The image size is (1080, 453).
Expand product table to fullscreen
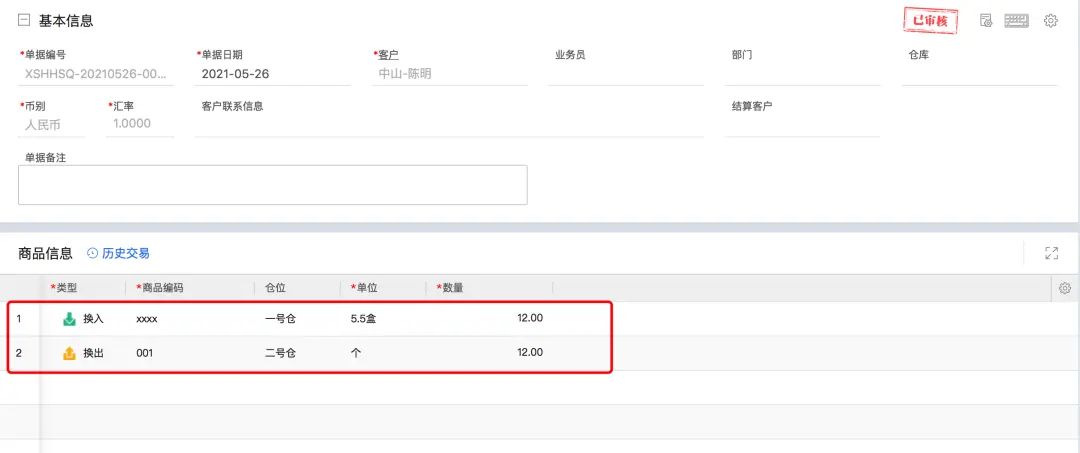[1051, 253]
